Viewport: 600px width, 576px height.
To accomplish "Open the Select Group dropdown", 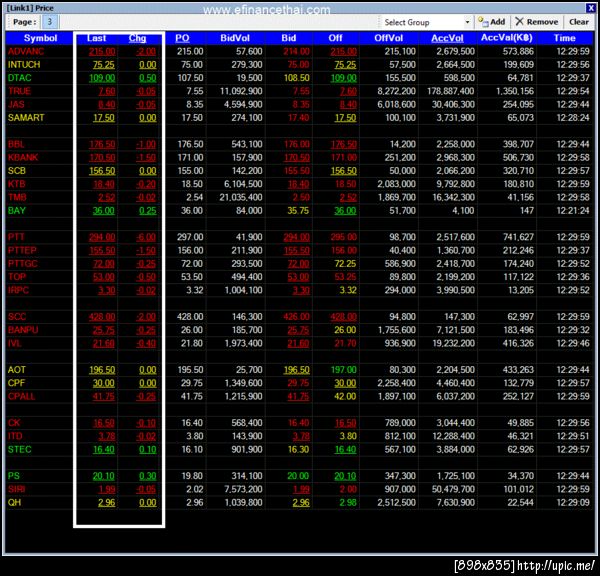I will [x=467, y=22].
